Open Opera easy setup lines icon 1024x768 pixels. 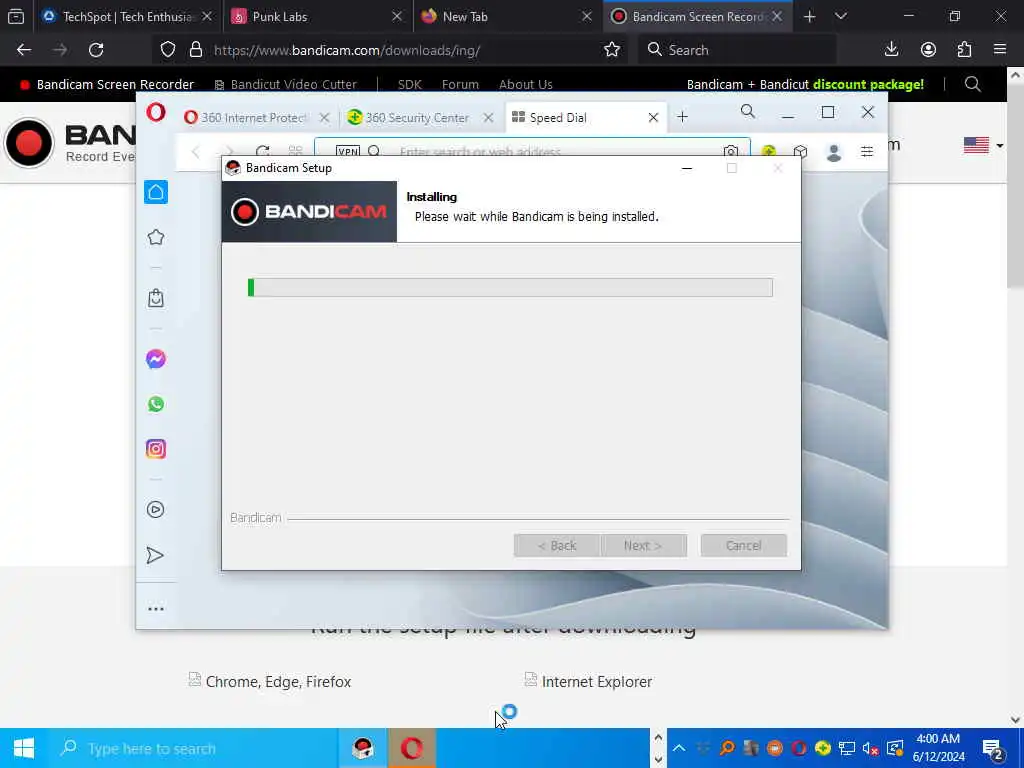(x=867, y=152)
